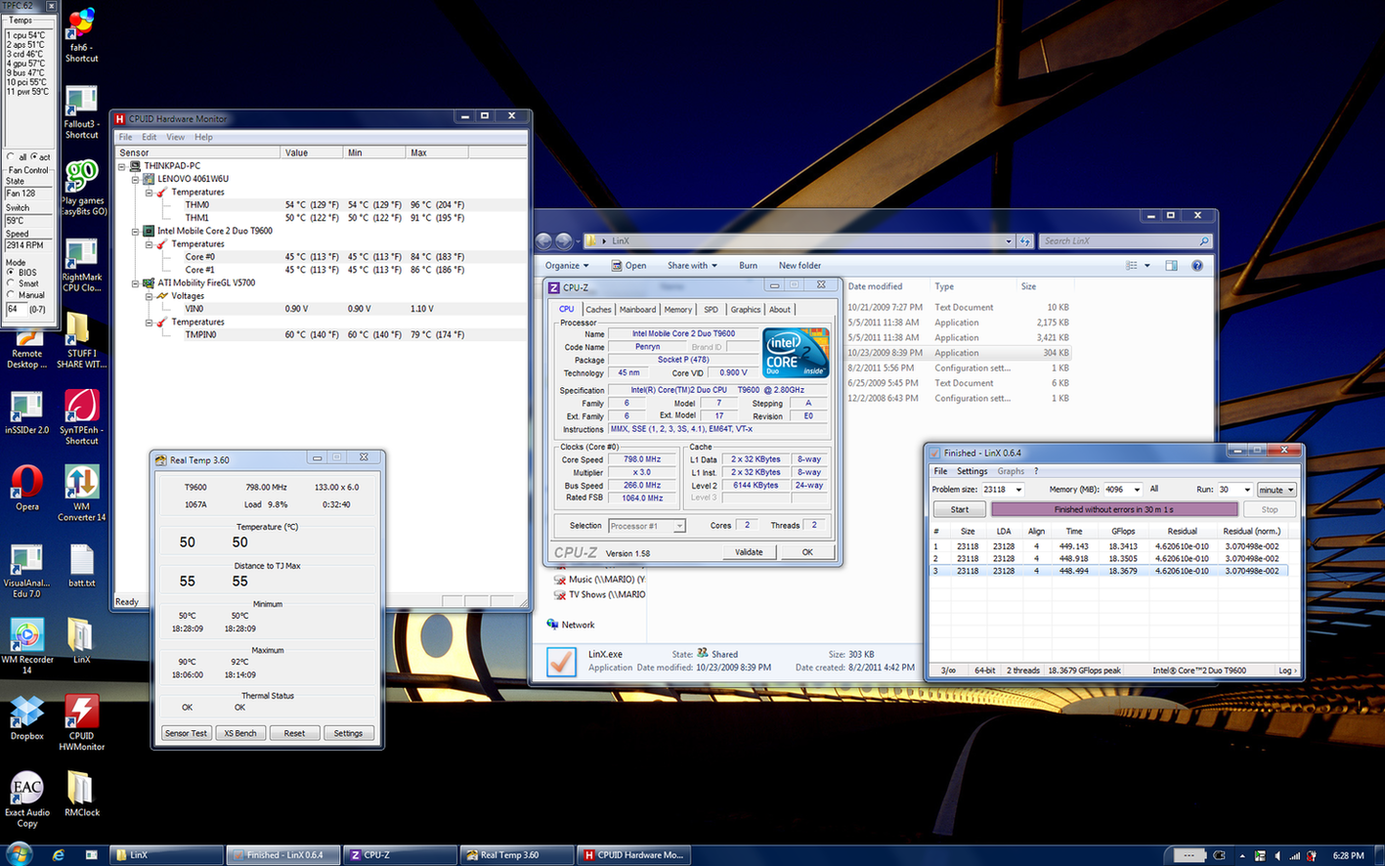Open the LinX folder on the desktop
Image resolution: width=1385 pixels, height=866 pixels.
[x=82, y=641]
